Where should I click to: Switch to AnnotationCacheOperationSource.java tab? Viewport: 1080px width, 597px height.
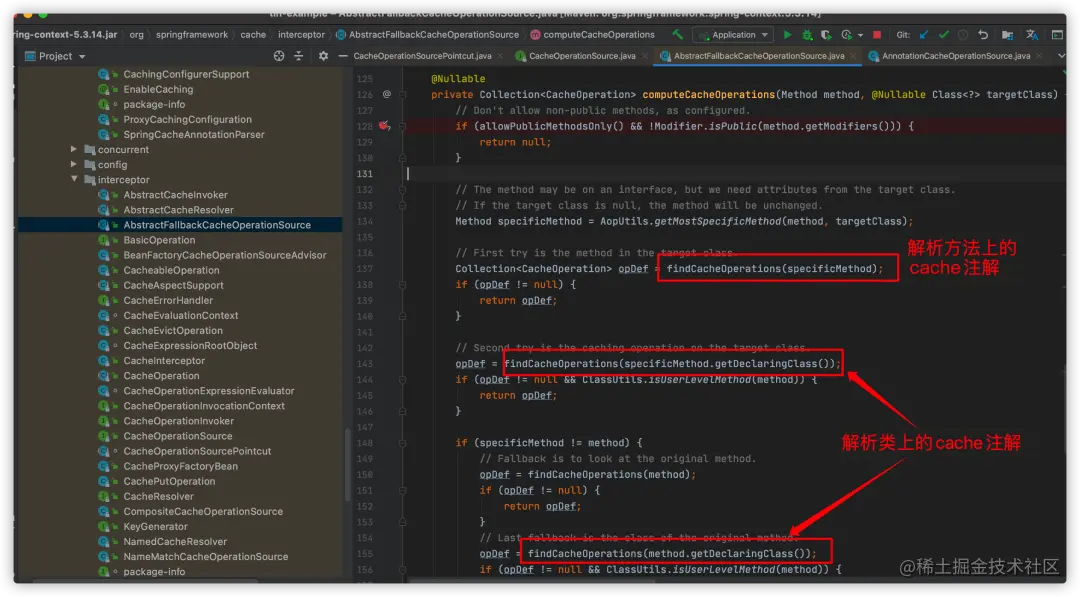(955, 56)
